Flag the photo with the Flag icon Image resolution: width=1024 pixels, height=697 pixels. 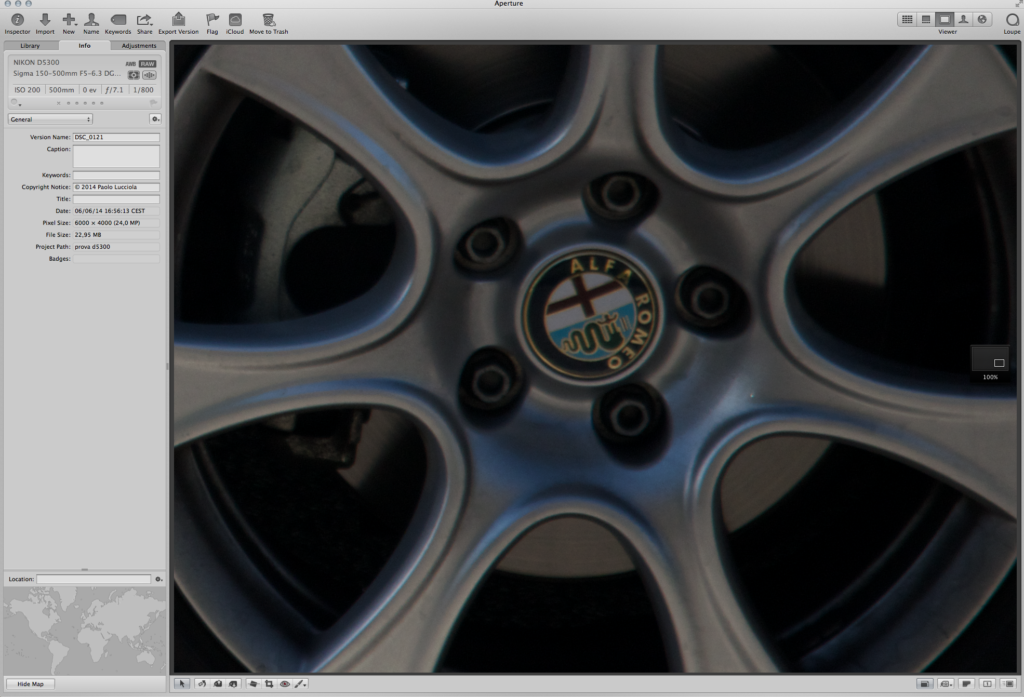[212, 24]
